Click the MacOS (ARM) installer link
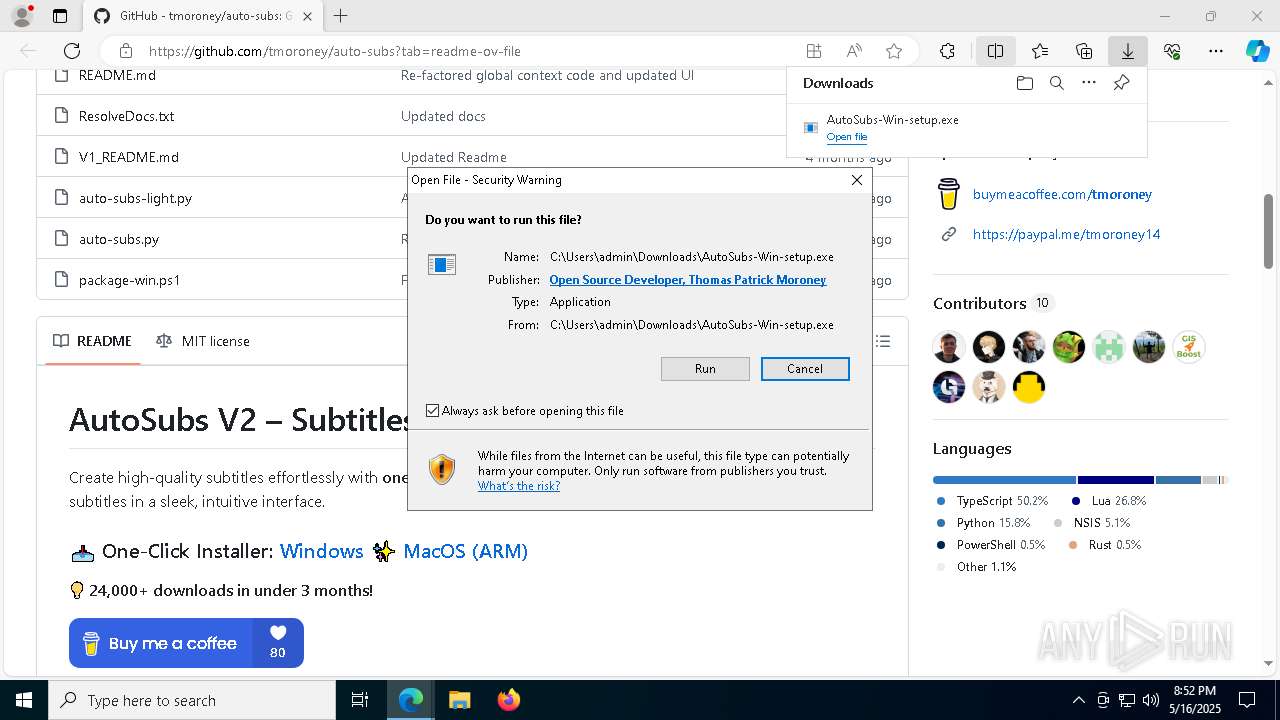 point(465,551)
